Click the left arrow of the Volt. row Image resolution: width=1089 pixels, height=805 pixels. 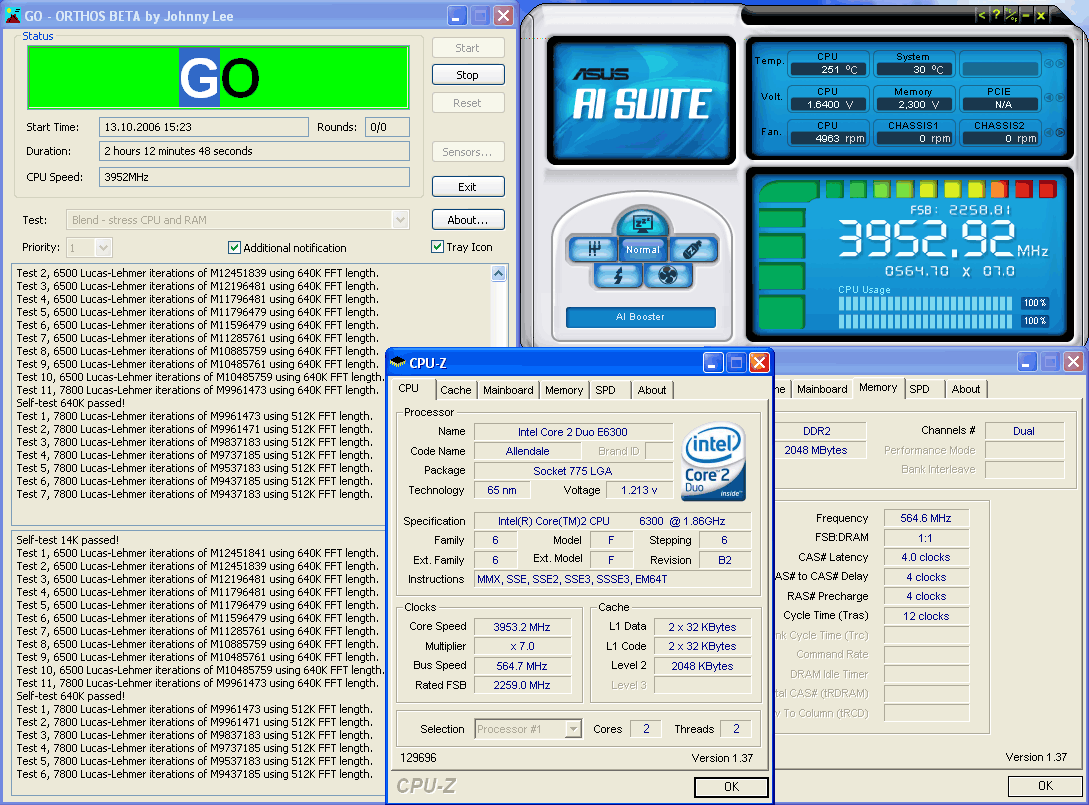point(1049,98)
